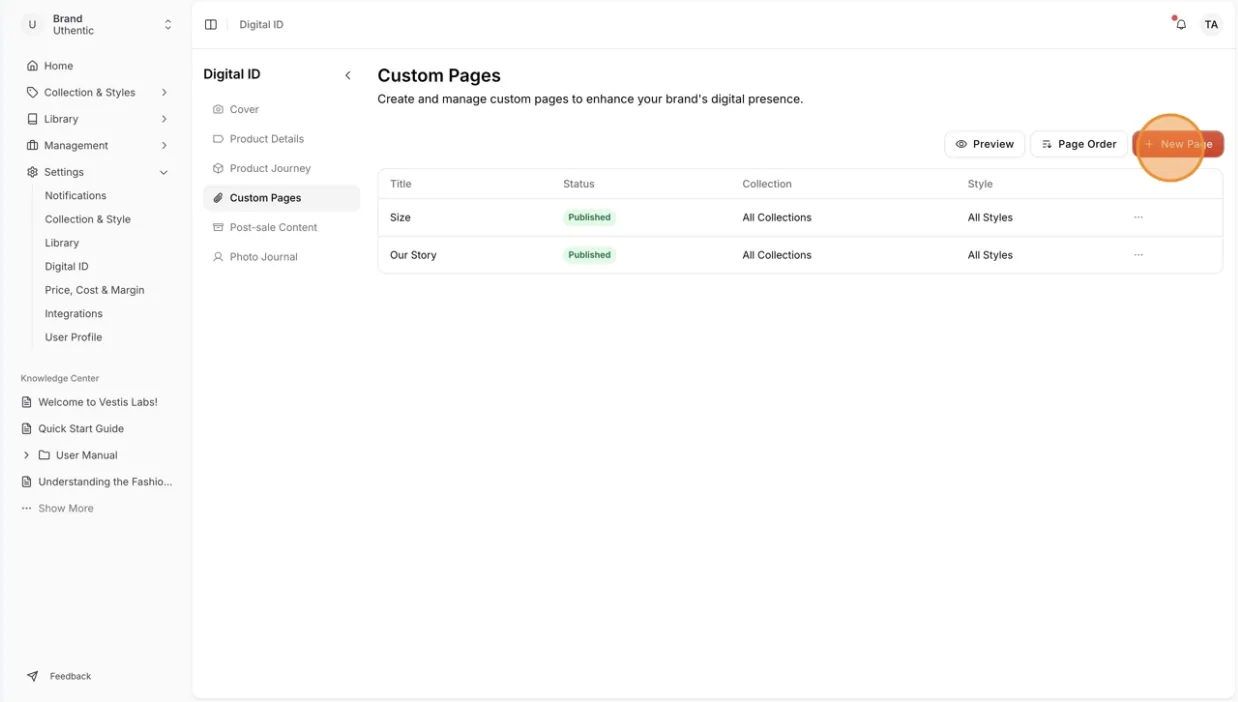This screenshot has width=1238, height=702.
Task: Click the Size page title
Action: [400, 217]
